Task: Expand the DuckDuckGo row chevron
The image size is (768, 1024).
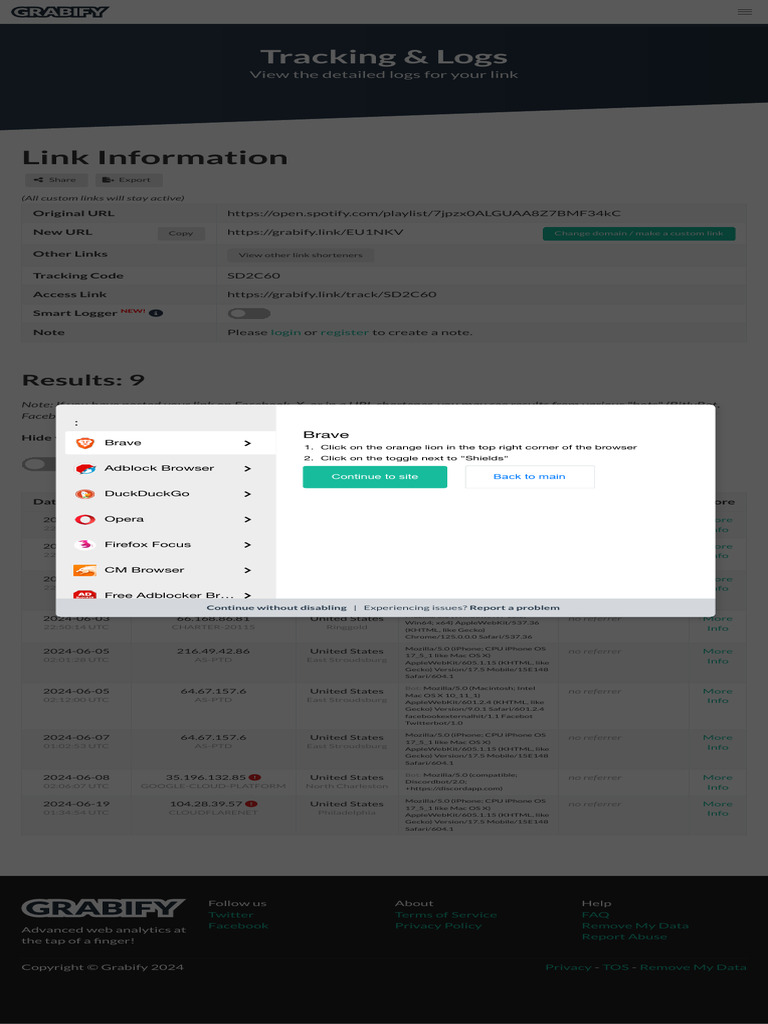Action: click(x=248, y=494)
